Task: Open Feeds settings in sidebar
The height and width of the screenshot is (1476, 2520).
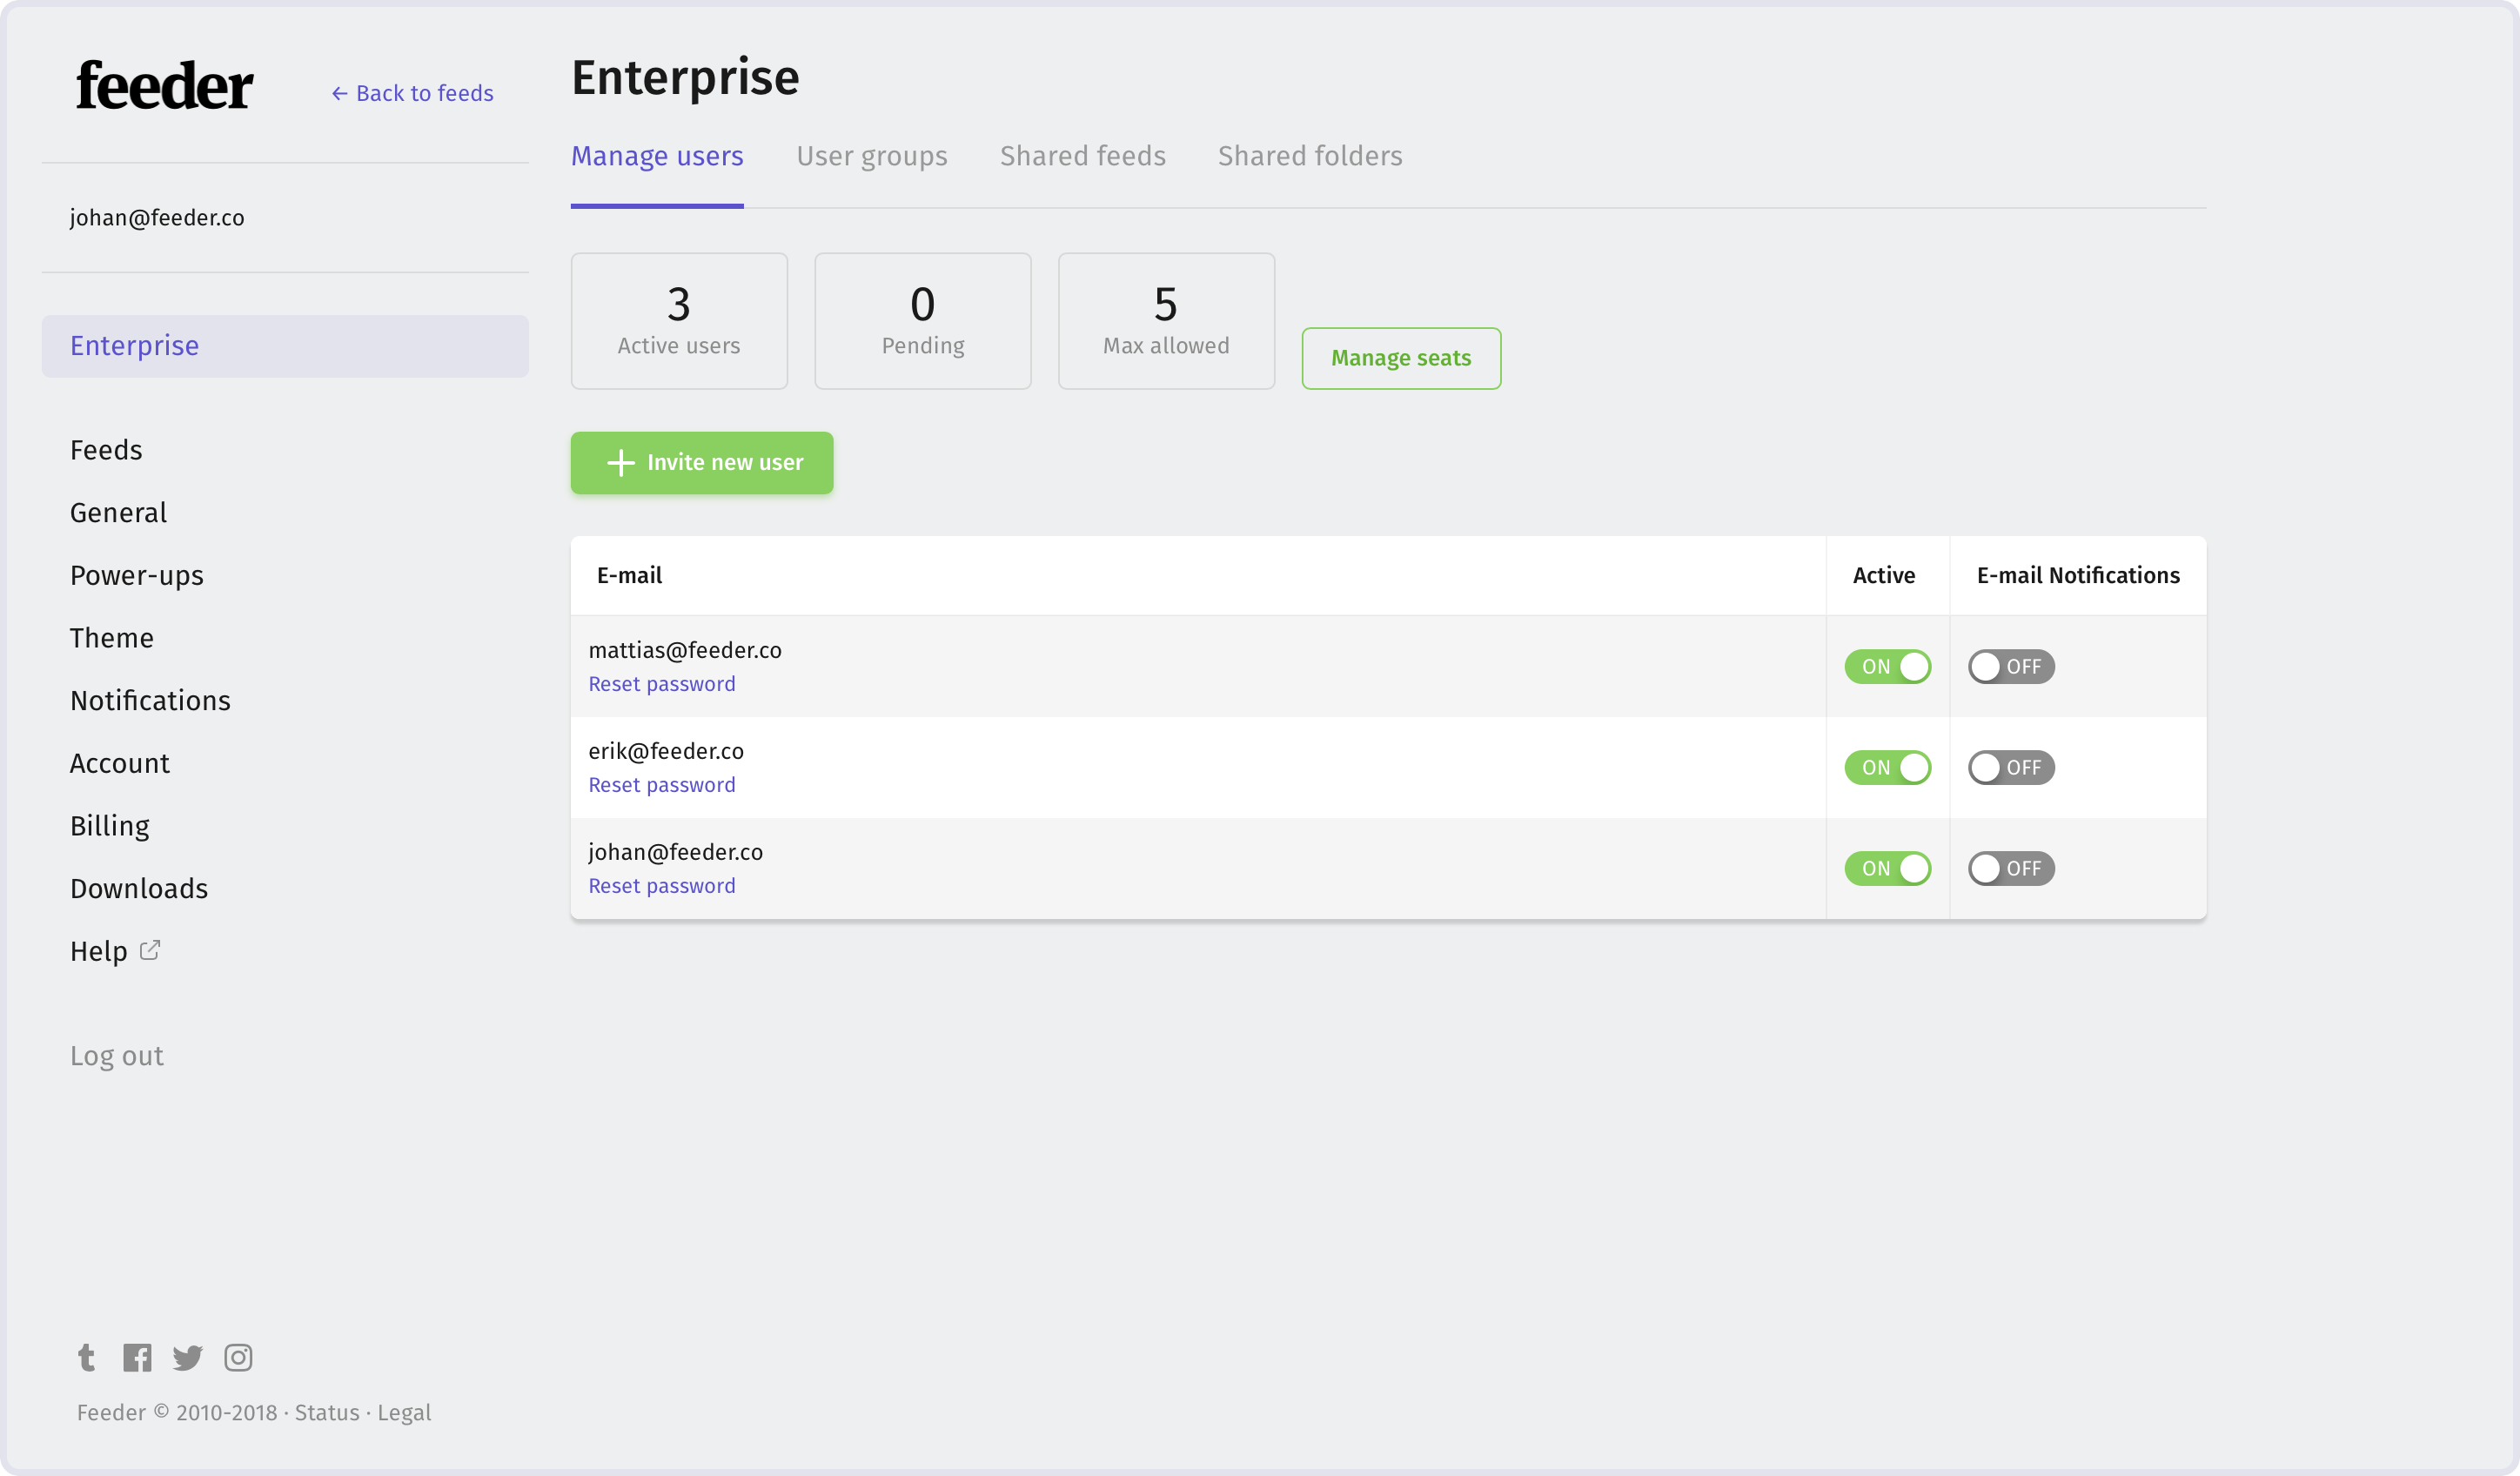Action: click(x=106, y=450)
